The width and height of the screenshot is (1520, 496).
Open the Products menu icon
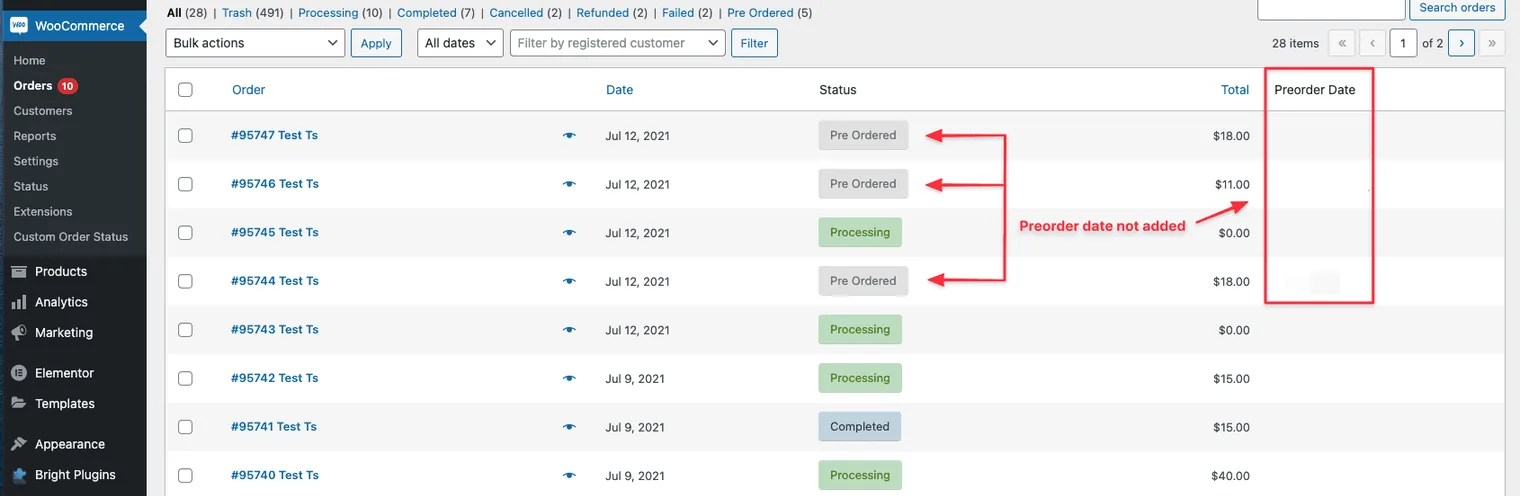18,272
